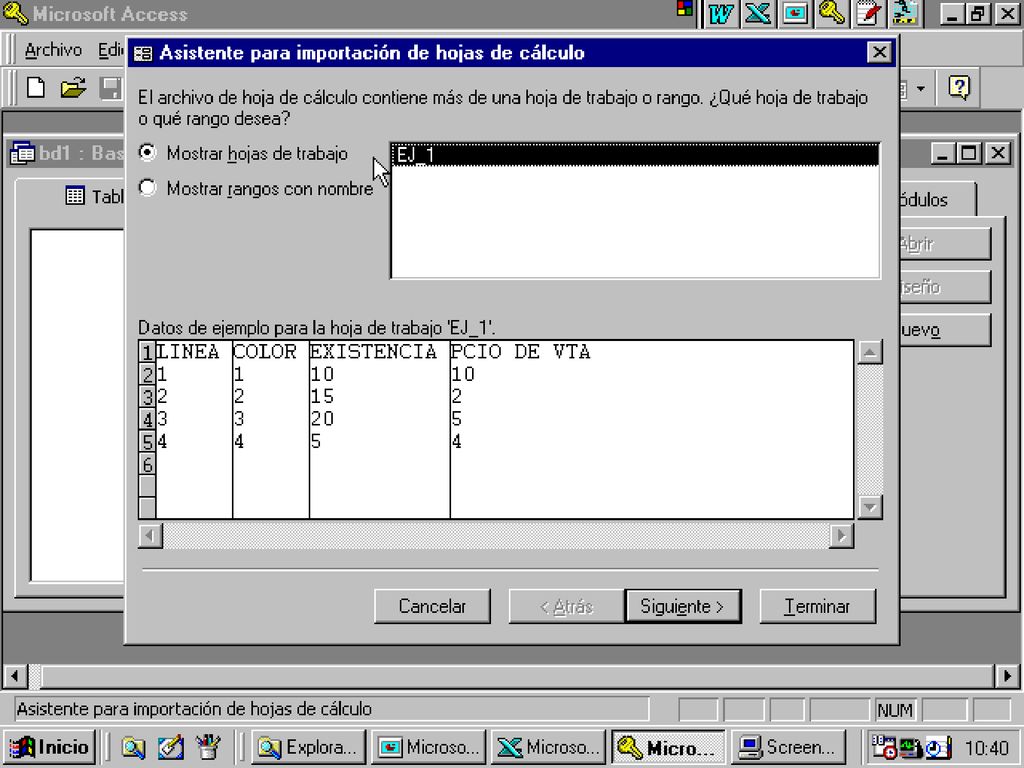Launch PowerPoint from the Office shortcut bar
The image size is (1024, 768).
[794, 14]
